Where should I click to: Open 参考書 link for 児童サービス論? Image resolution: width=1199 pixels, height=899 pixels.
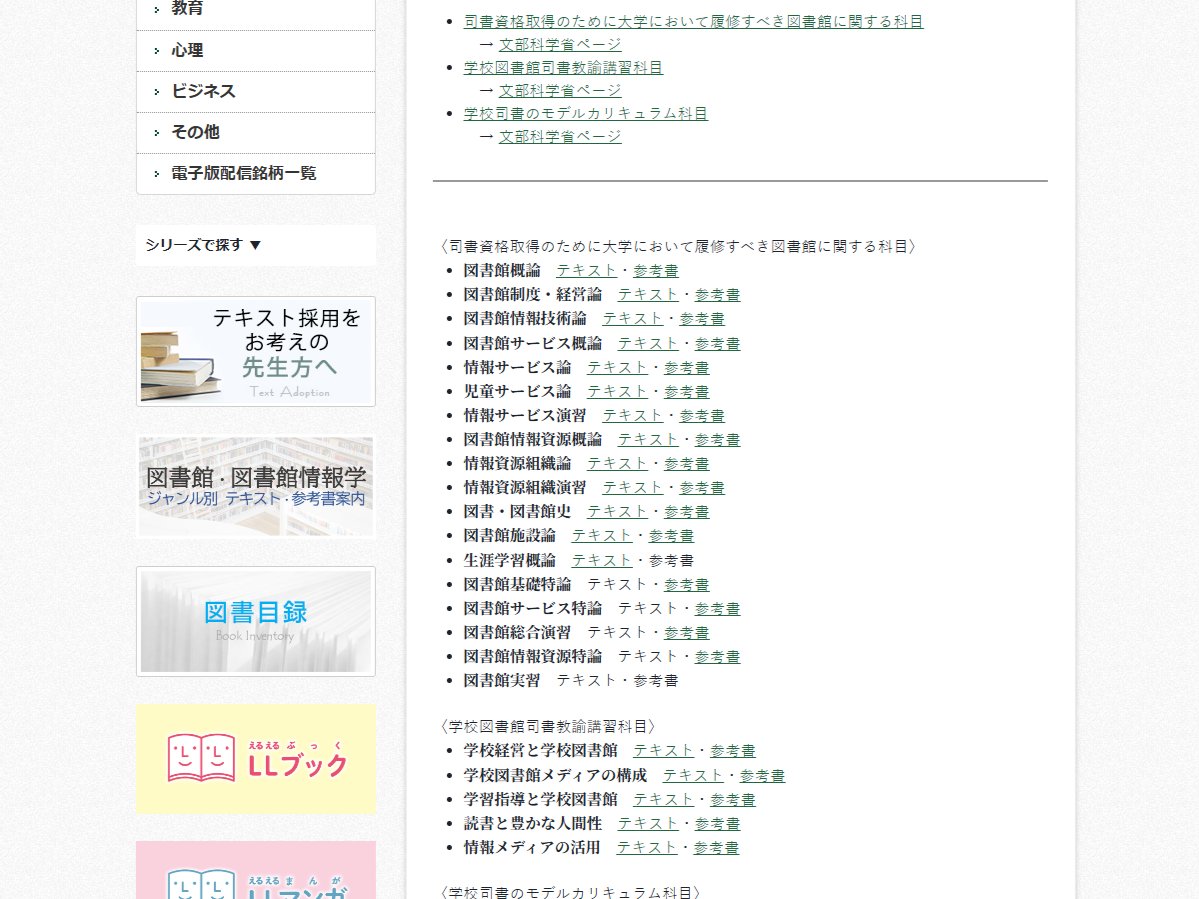[x=687, y=391]
